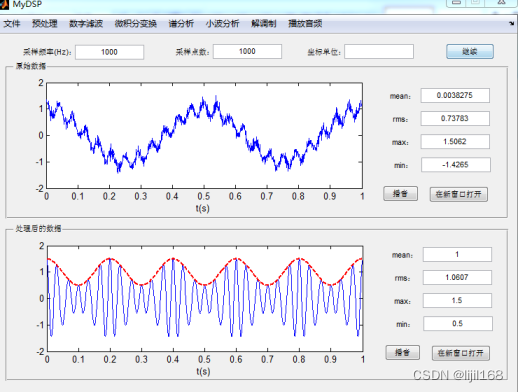
Task: Click inside the noisy raw signal plot
Action: click(x=204, y=135)
